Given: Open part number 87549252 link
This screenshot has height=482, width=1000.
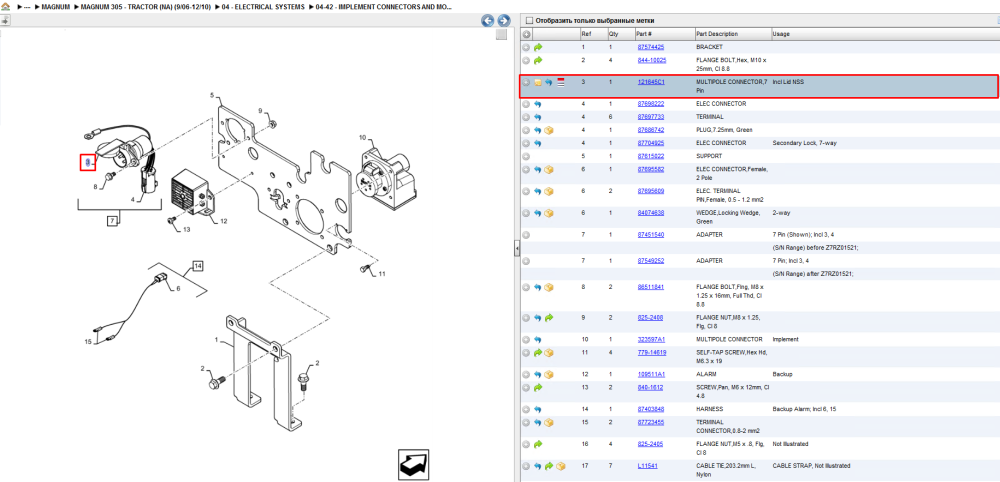Looking at the screenshot, I should [x=651, y=261].
